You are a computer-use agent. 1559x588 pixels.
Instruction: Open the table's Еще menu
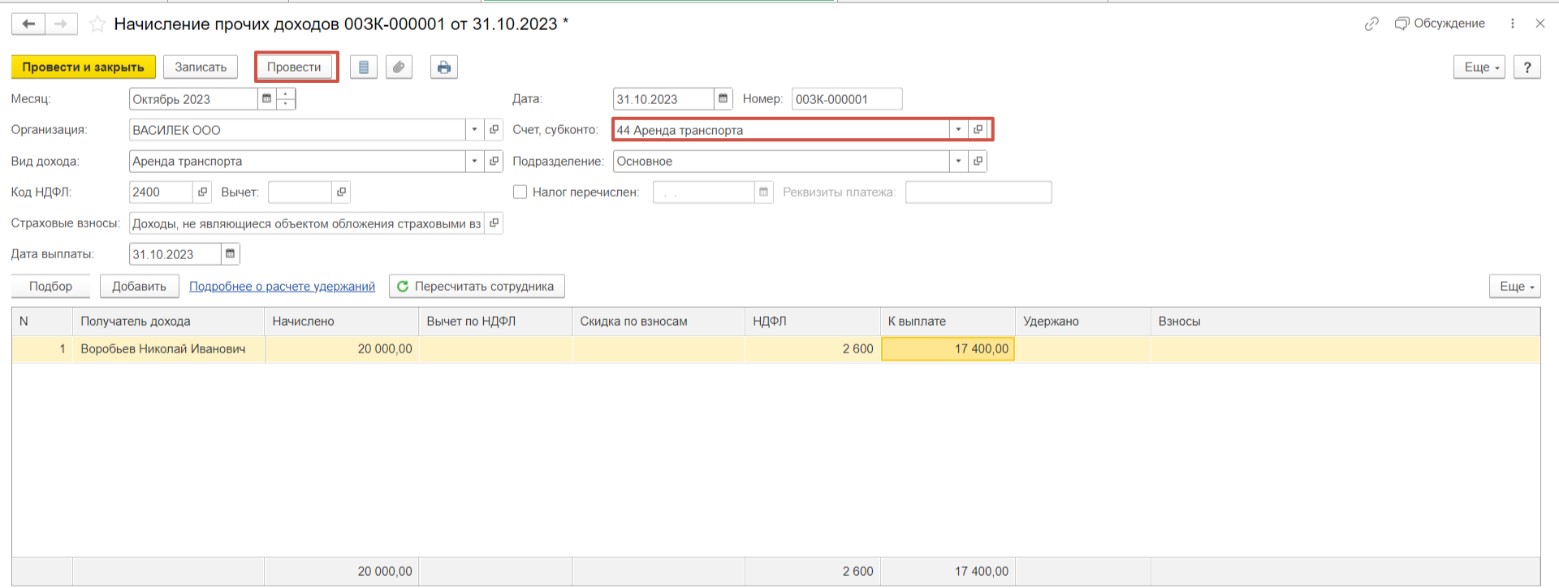1514,286
